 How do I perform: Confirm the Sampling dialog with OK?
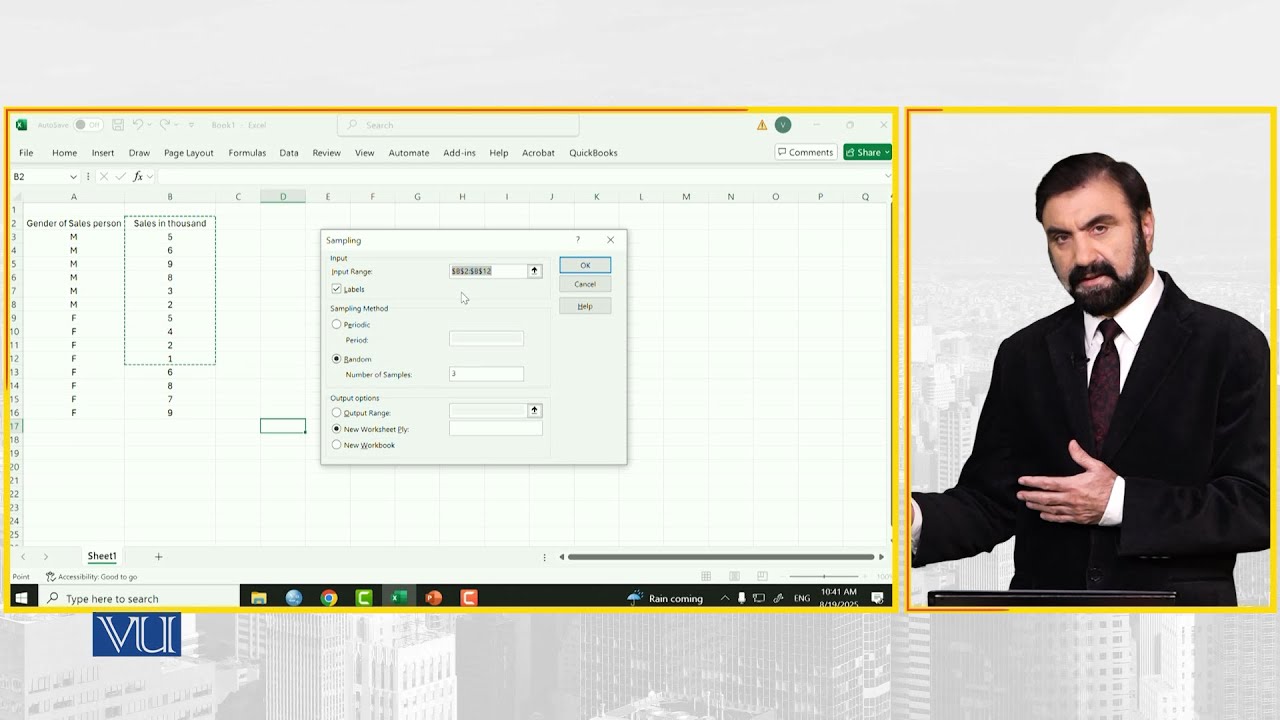[585, 265]
